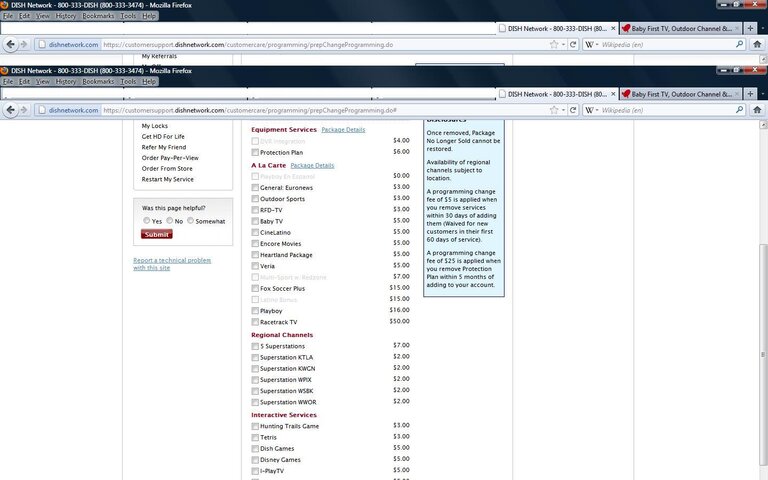Open the Help menu in the background Firefox window
The width and height of the screenshot is (768, 480).
pos(149,16)
